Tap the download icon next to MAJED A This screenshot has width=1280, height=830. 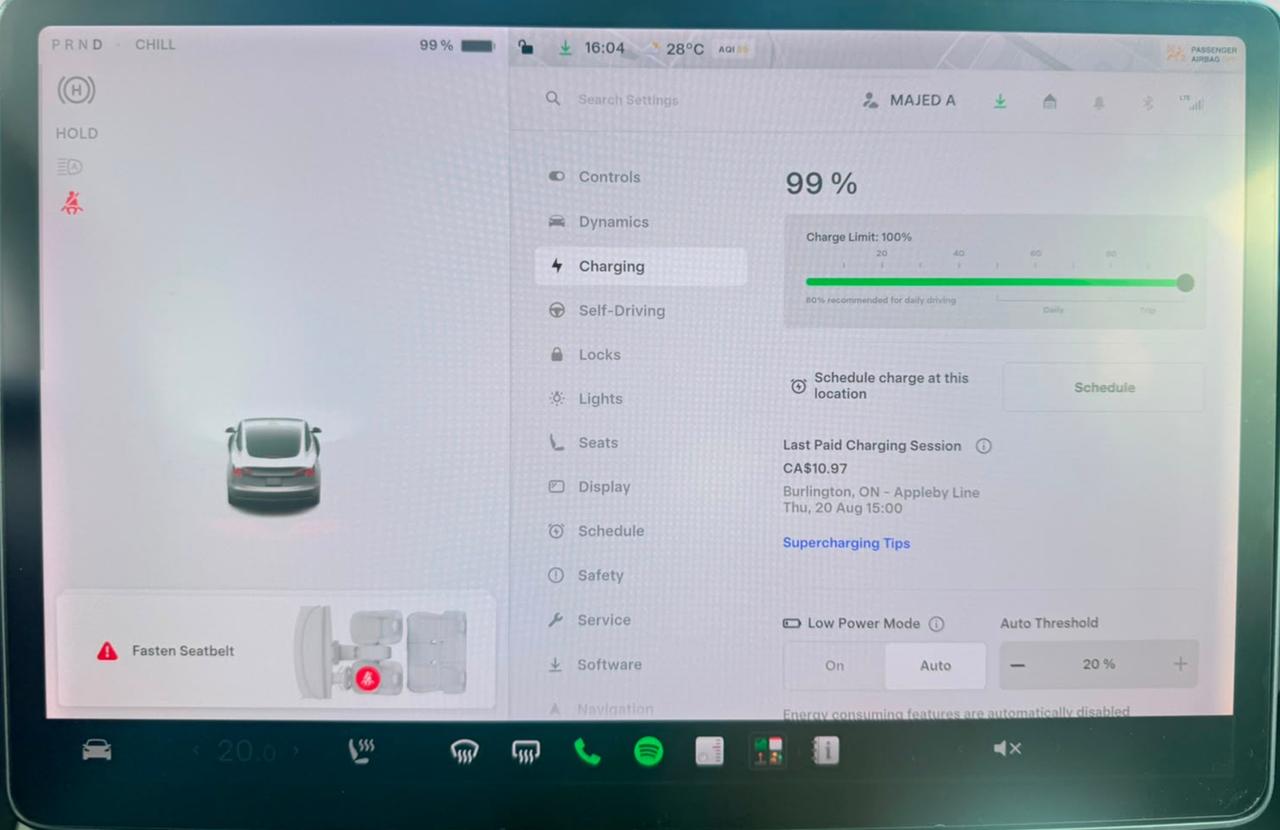tap(999, 101)
